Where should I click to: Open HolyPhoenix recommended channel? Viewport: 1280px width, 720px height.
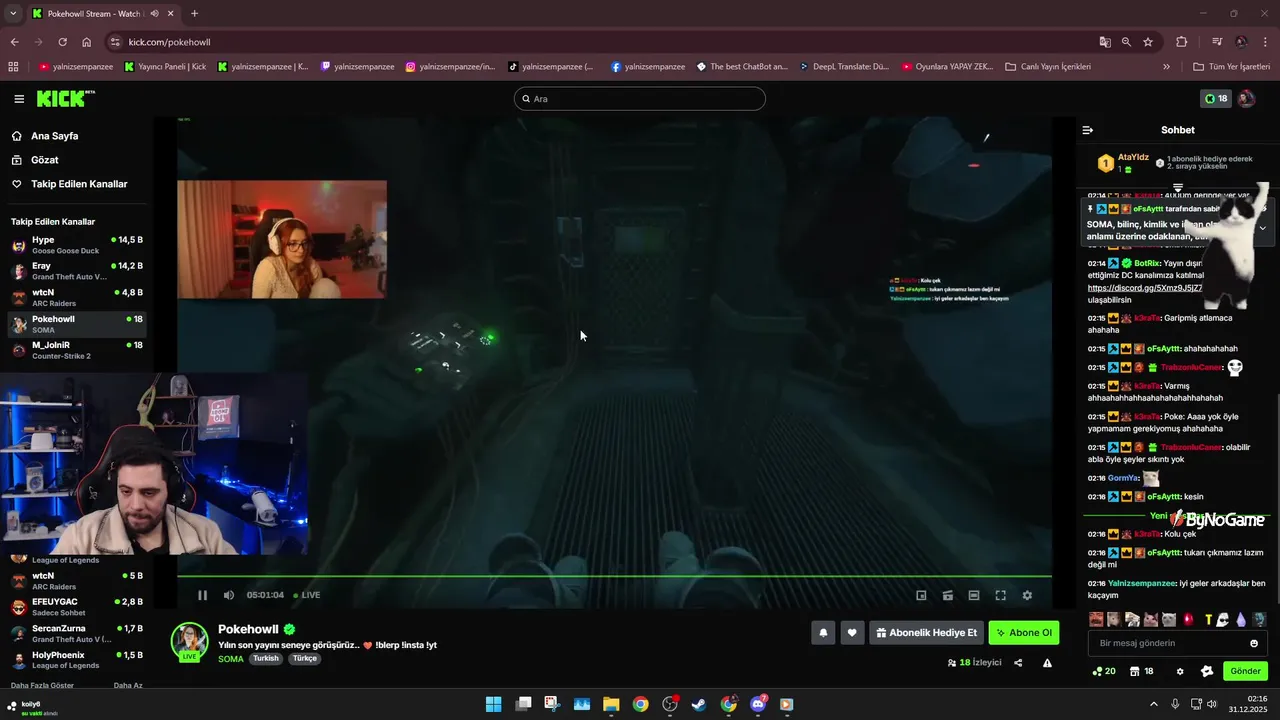tap(77, 660)
